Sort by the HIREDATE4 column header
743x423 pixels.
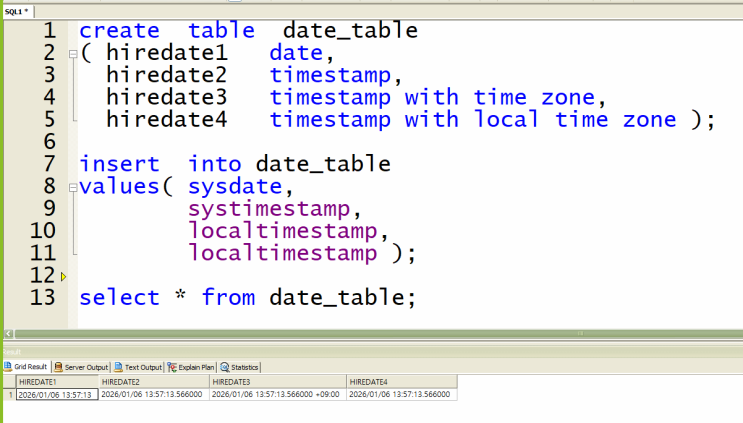[402, 381]
